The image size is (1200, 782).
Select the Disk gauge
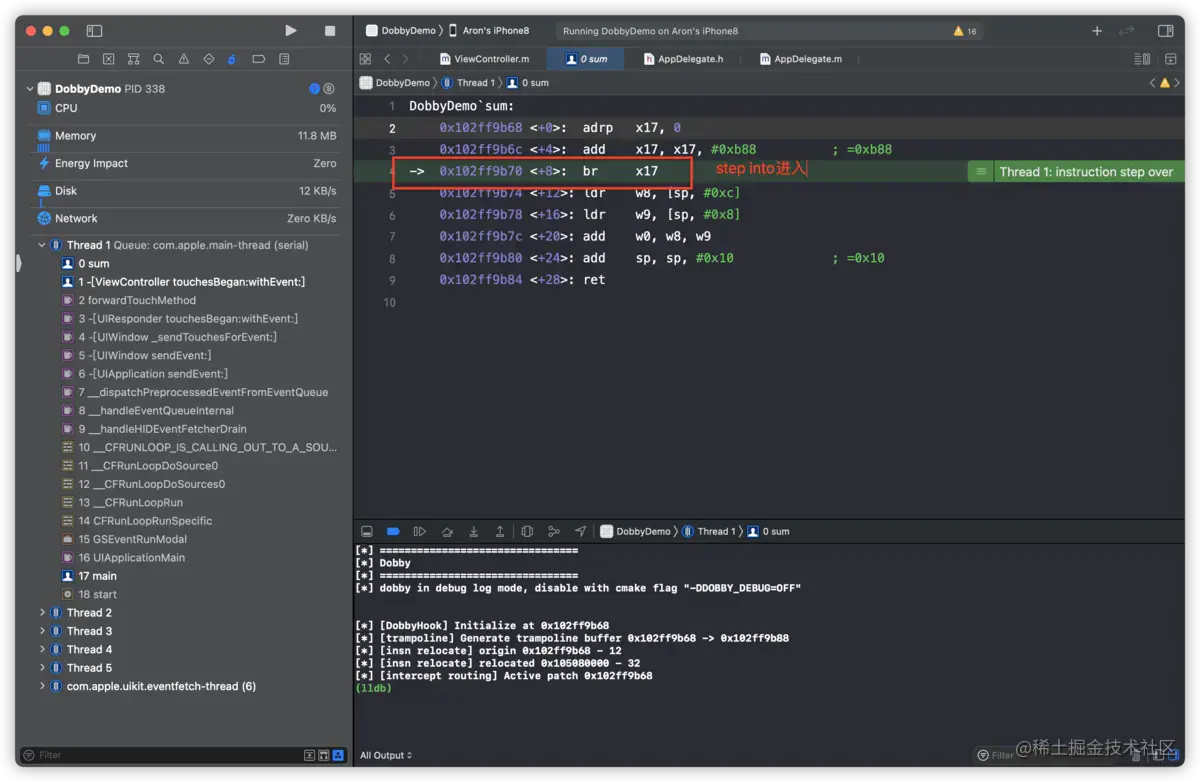point(186,191)
